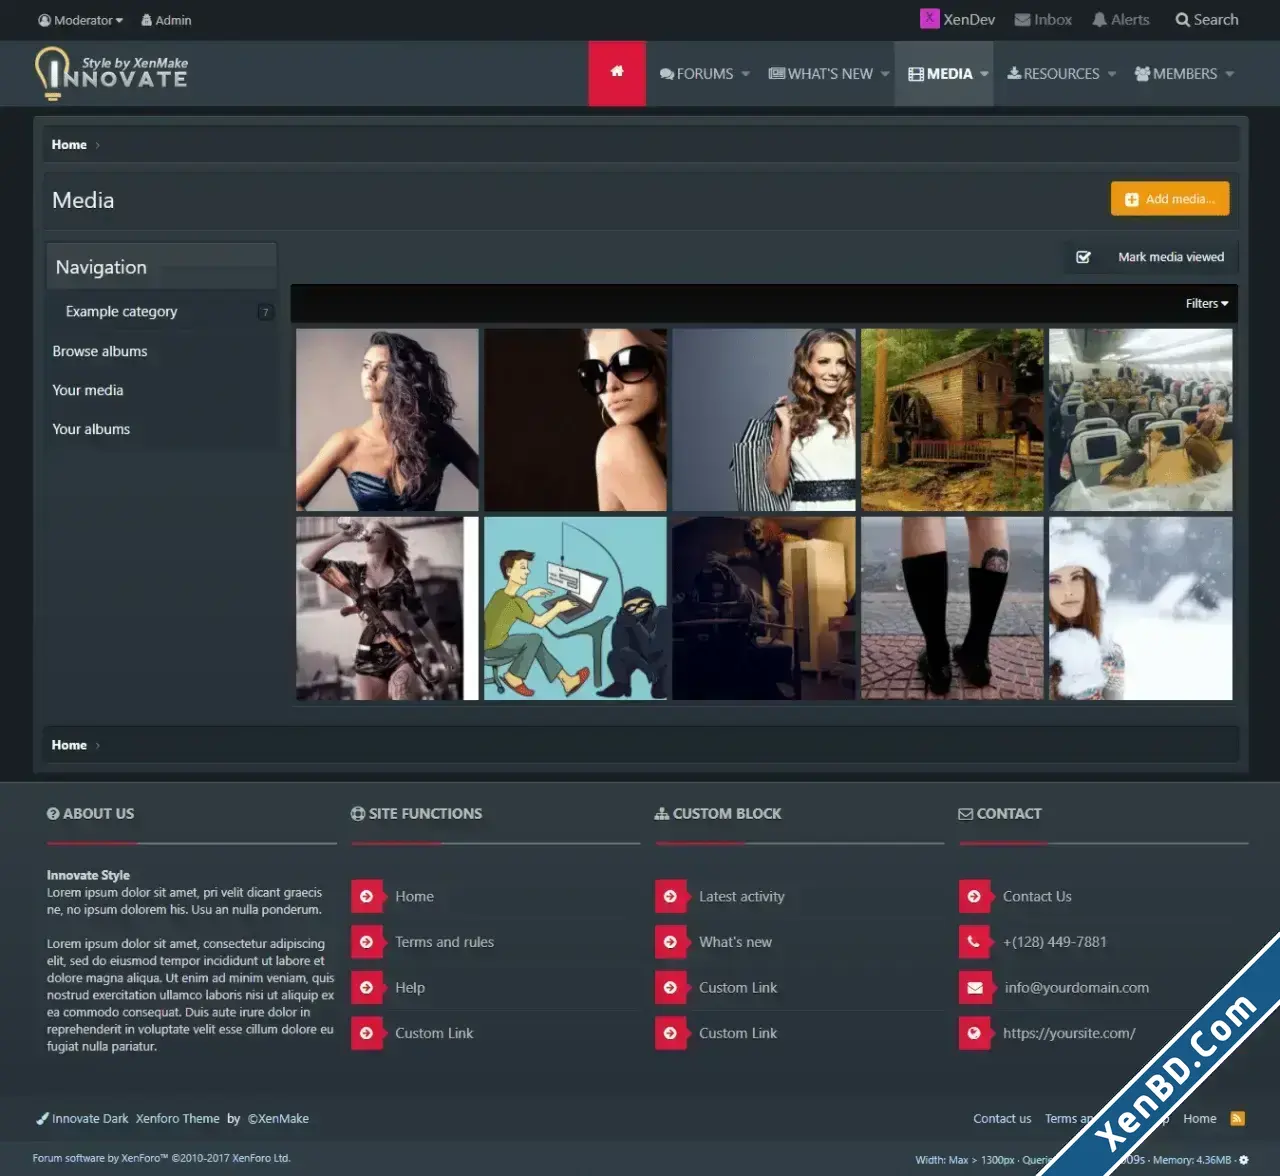Viewport: 1280px width, 1176px height.
Task: Open the black socks legs thumbnail
Action: pos(952,608)
